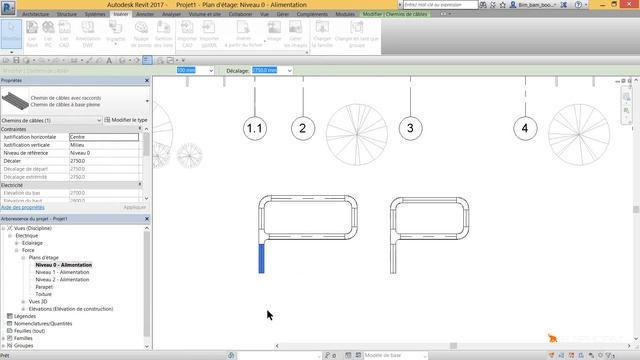Click the Importer CAO tool
The image size is (640, 360).
[x=187, y=34]
